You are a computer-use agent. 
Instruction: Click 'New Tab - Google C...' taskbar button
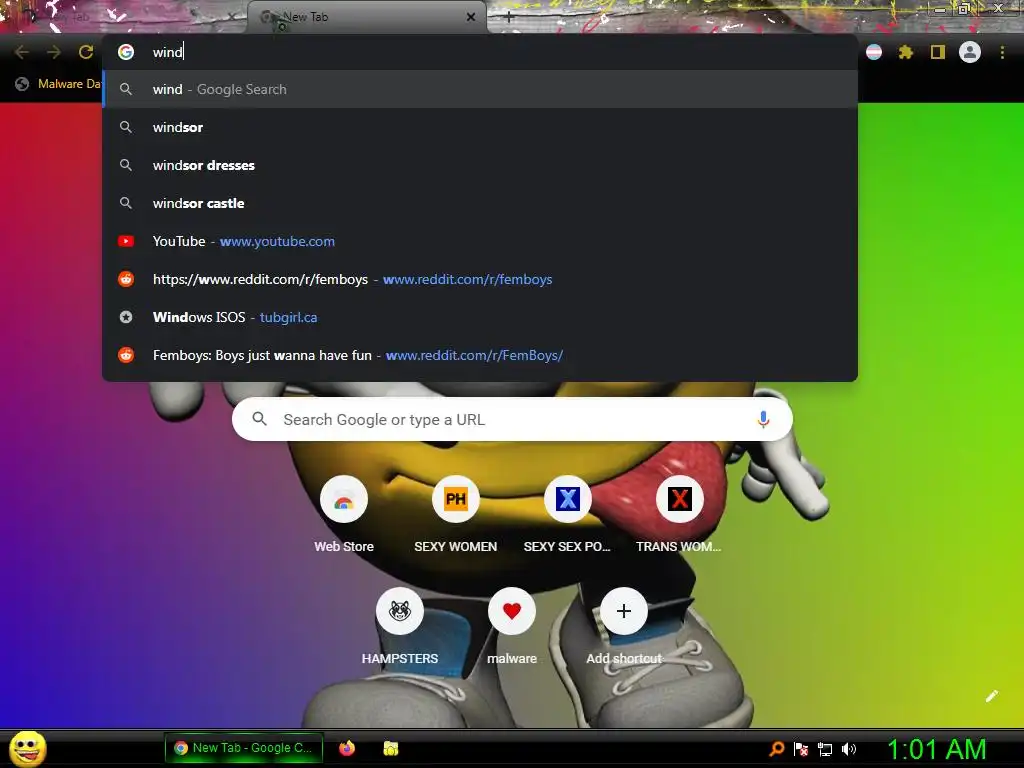(x=244, y=748)
